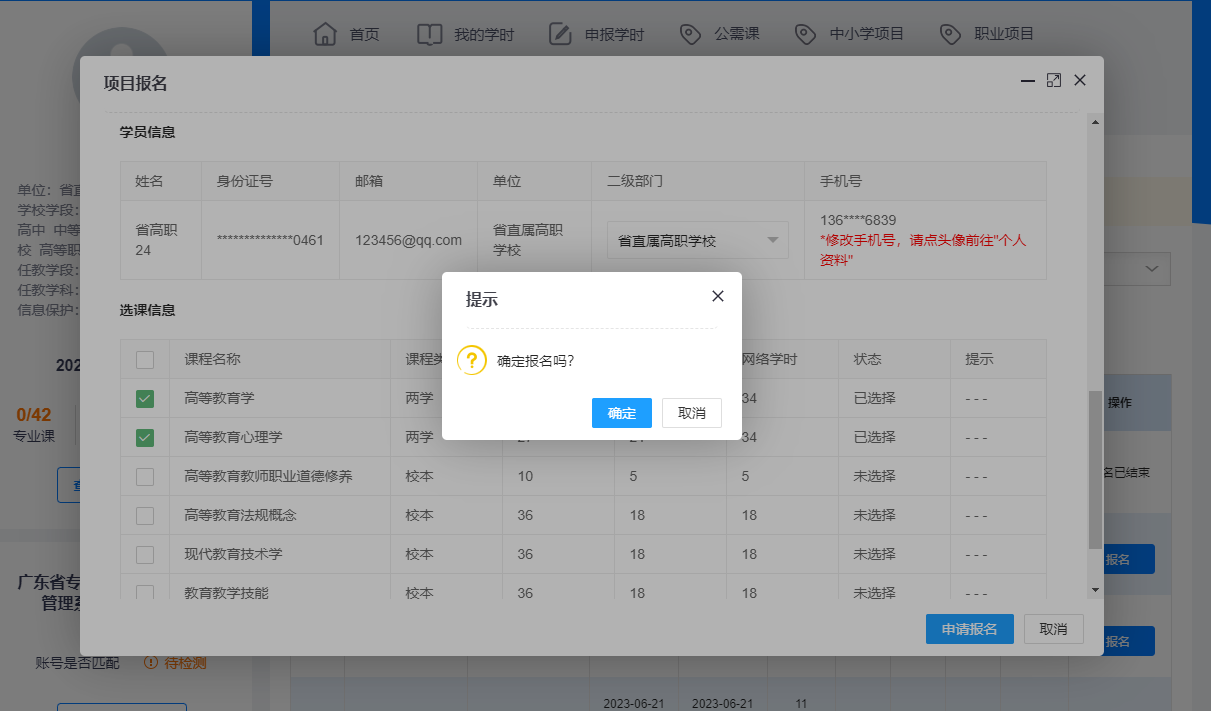Maximize the 项目报名 dialog window
Image resolution: width=1211 pixels, height=711 pixels.
click(1053, 81)
